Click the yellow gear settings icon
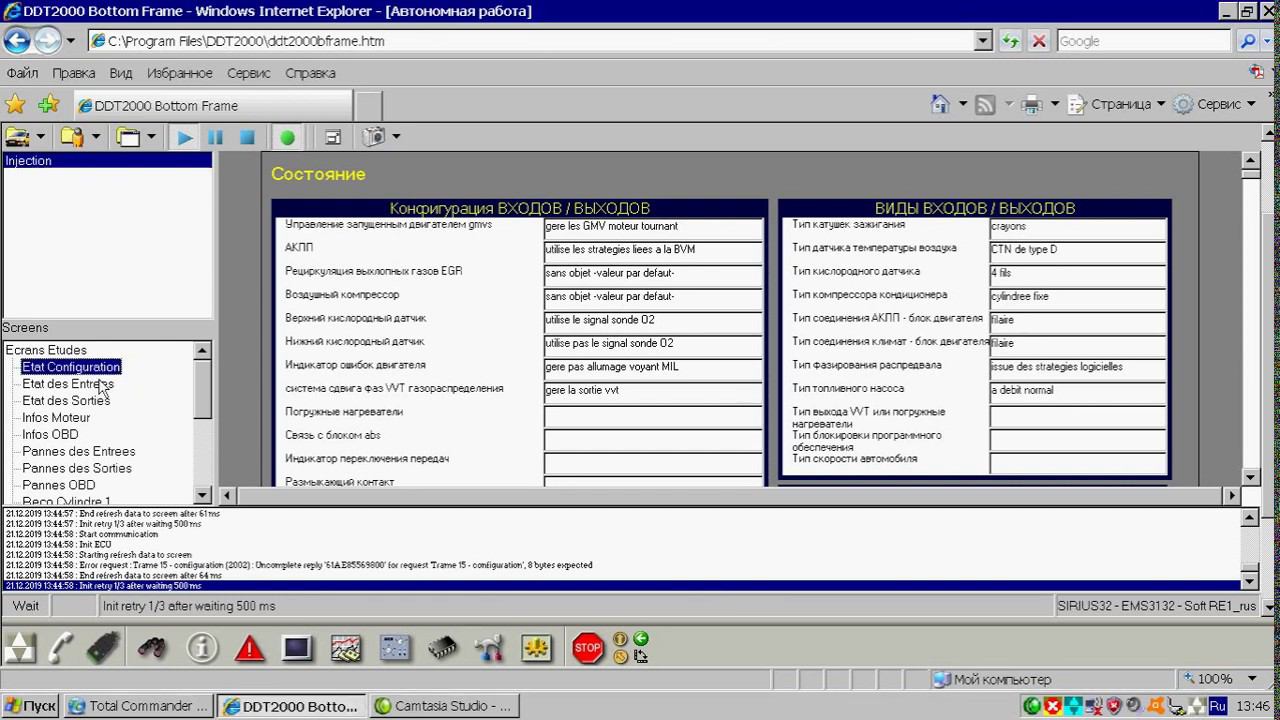Screen dimensions: 1280x720 pos(537,648)
